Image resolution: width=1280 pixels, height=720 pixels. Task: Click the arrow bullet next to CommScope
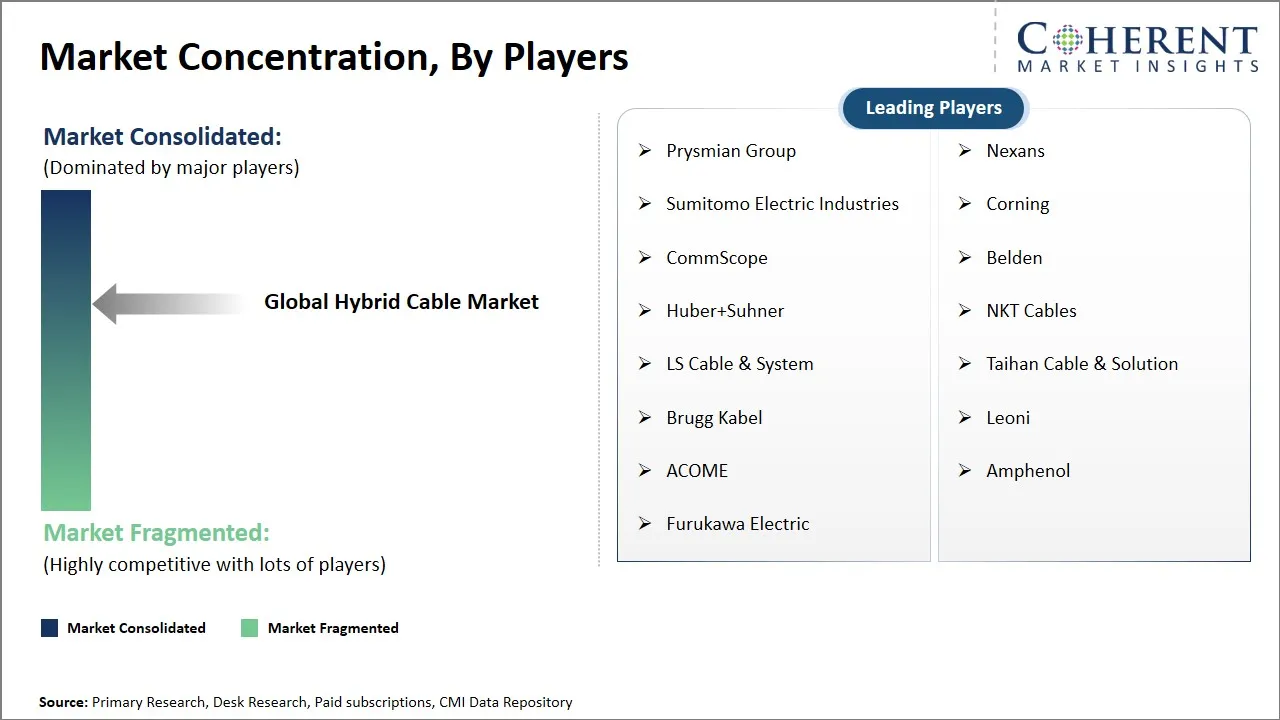point(645,258)
